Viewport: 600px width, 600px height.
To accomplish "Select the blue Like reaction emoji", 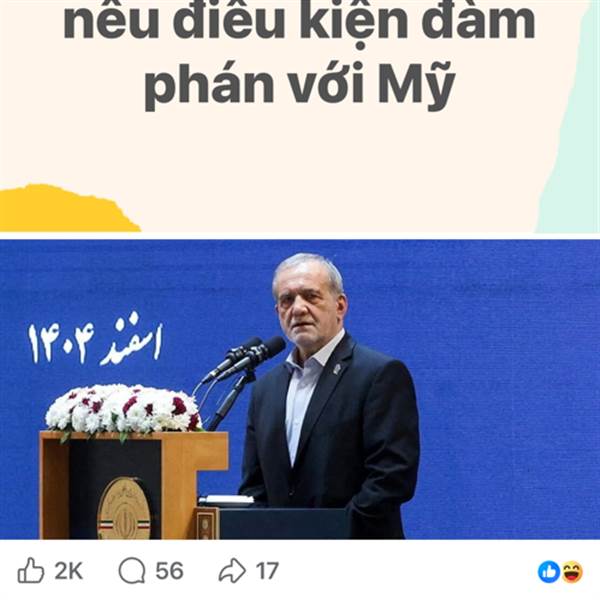I will [x=549, y=572].
